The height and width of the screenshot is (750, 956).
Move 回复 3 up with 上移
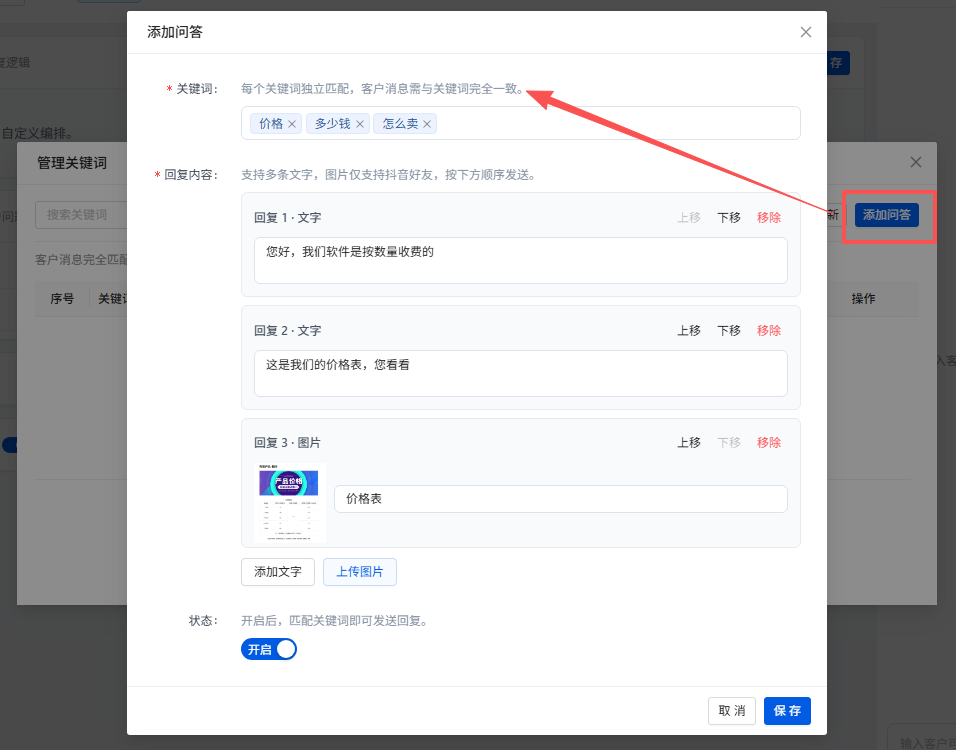pos(689,443)
